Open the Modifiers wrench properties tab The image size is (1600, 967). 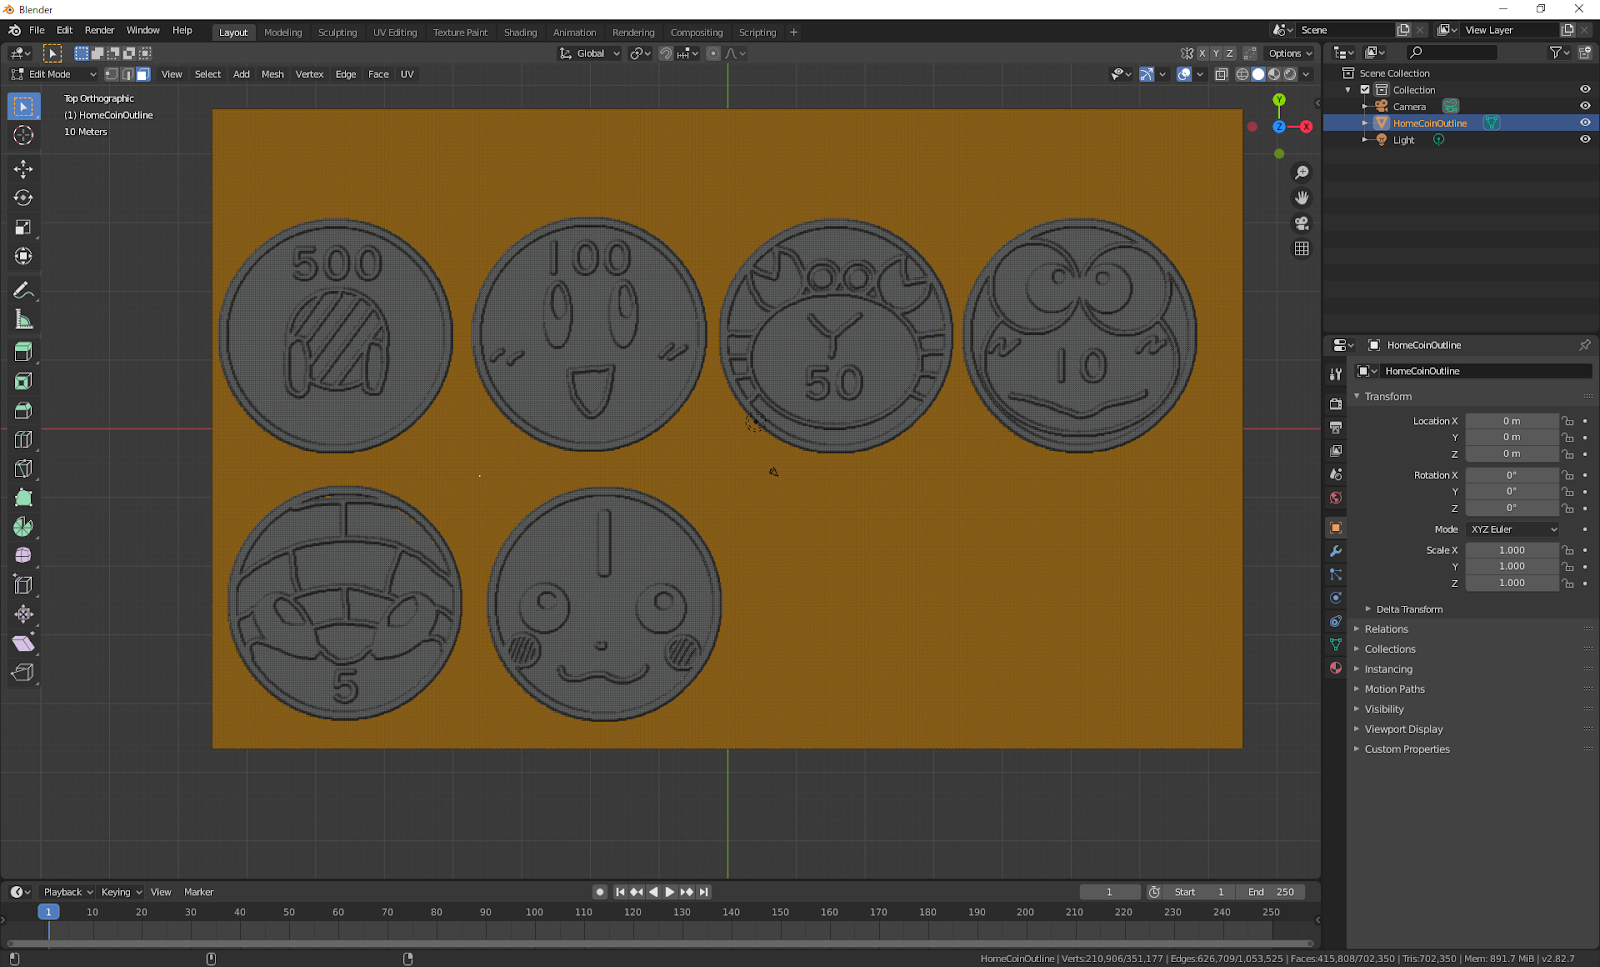[x=1335, y=551]
